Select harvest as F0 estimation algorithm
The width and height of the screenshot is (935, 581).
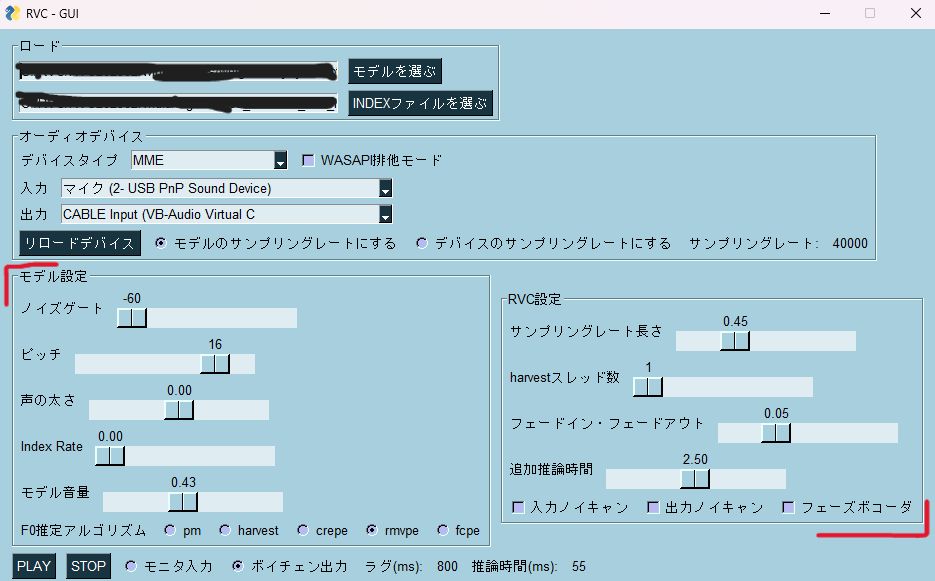(x=225, y=530)
